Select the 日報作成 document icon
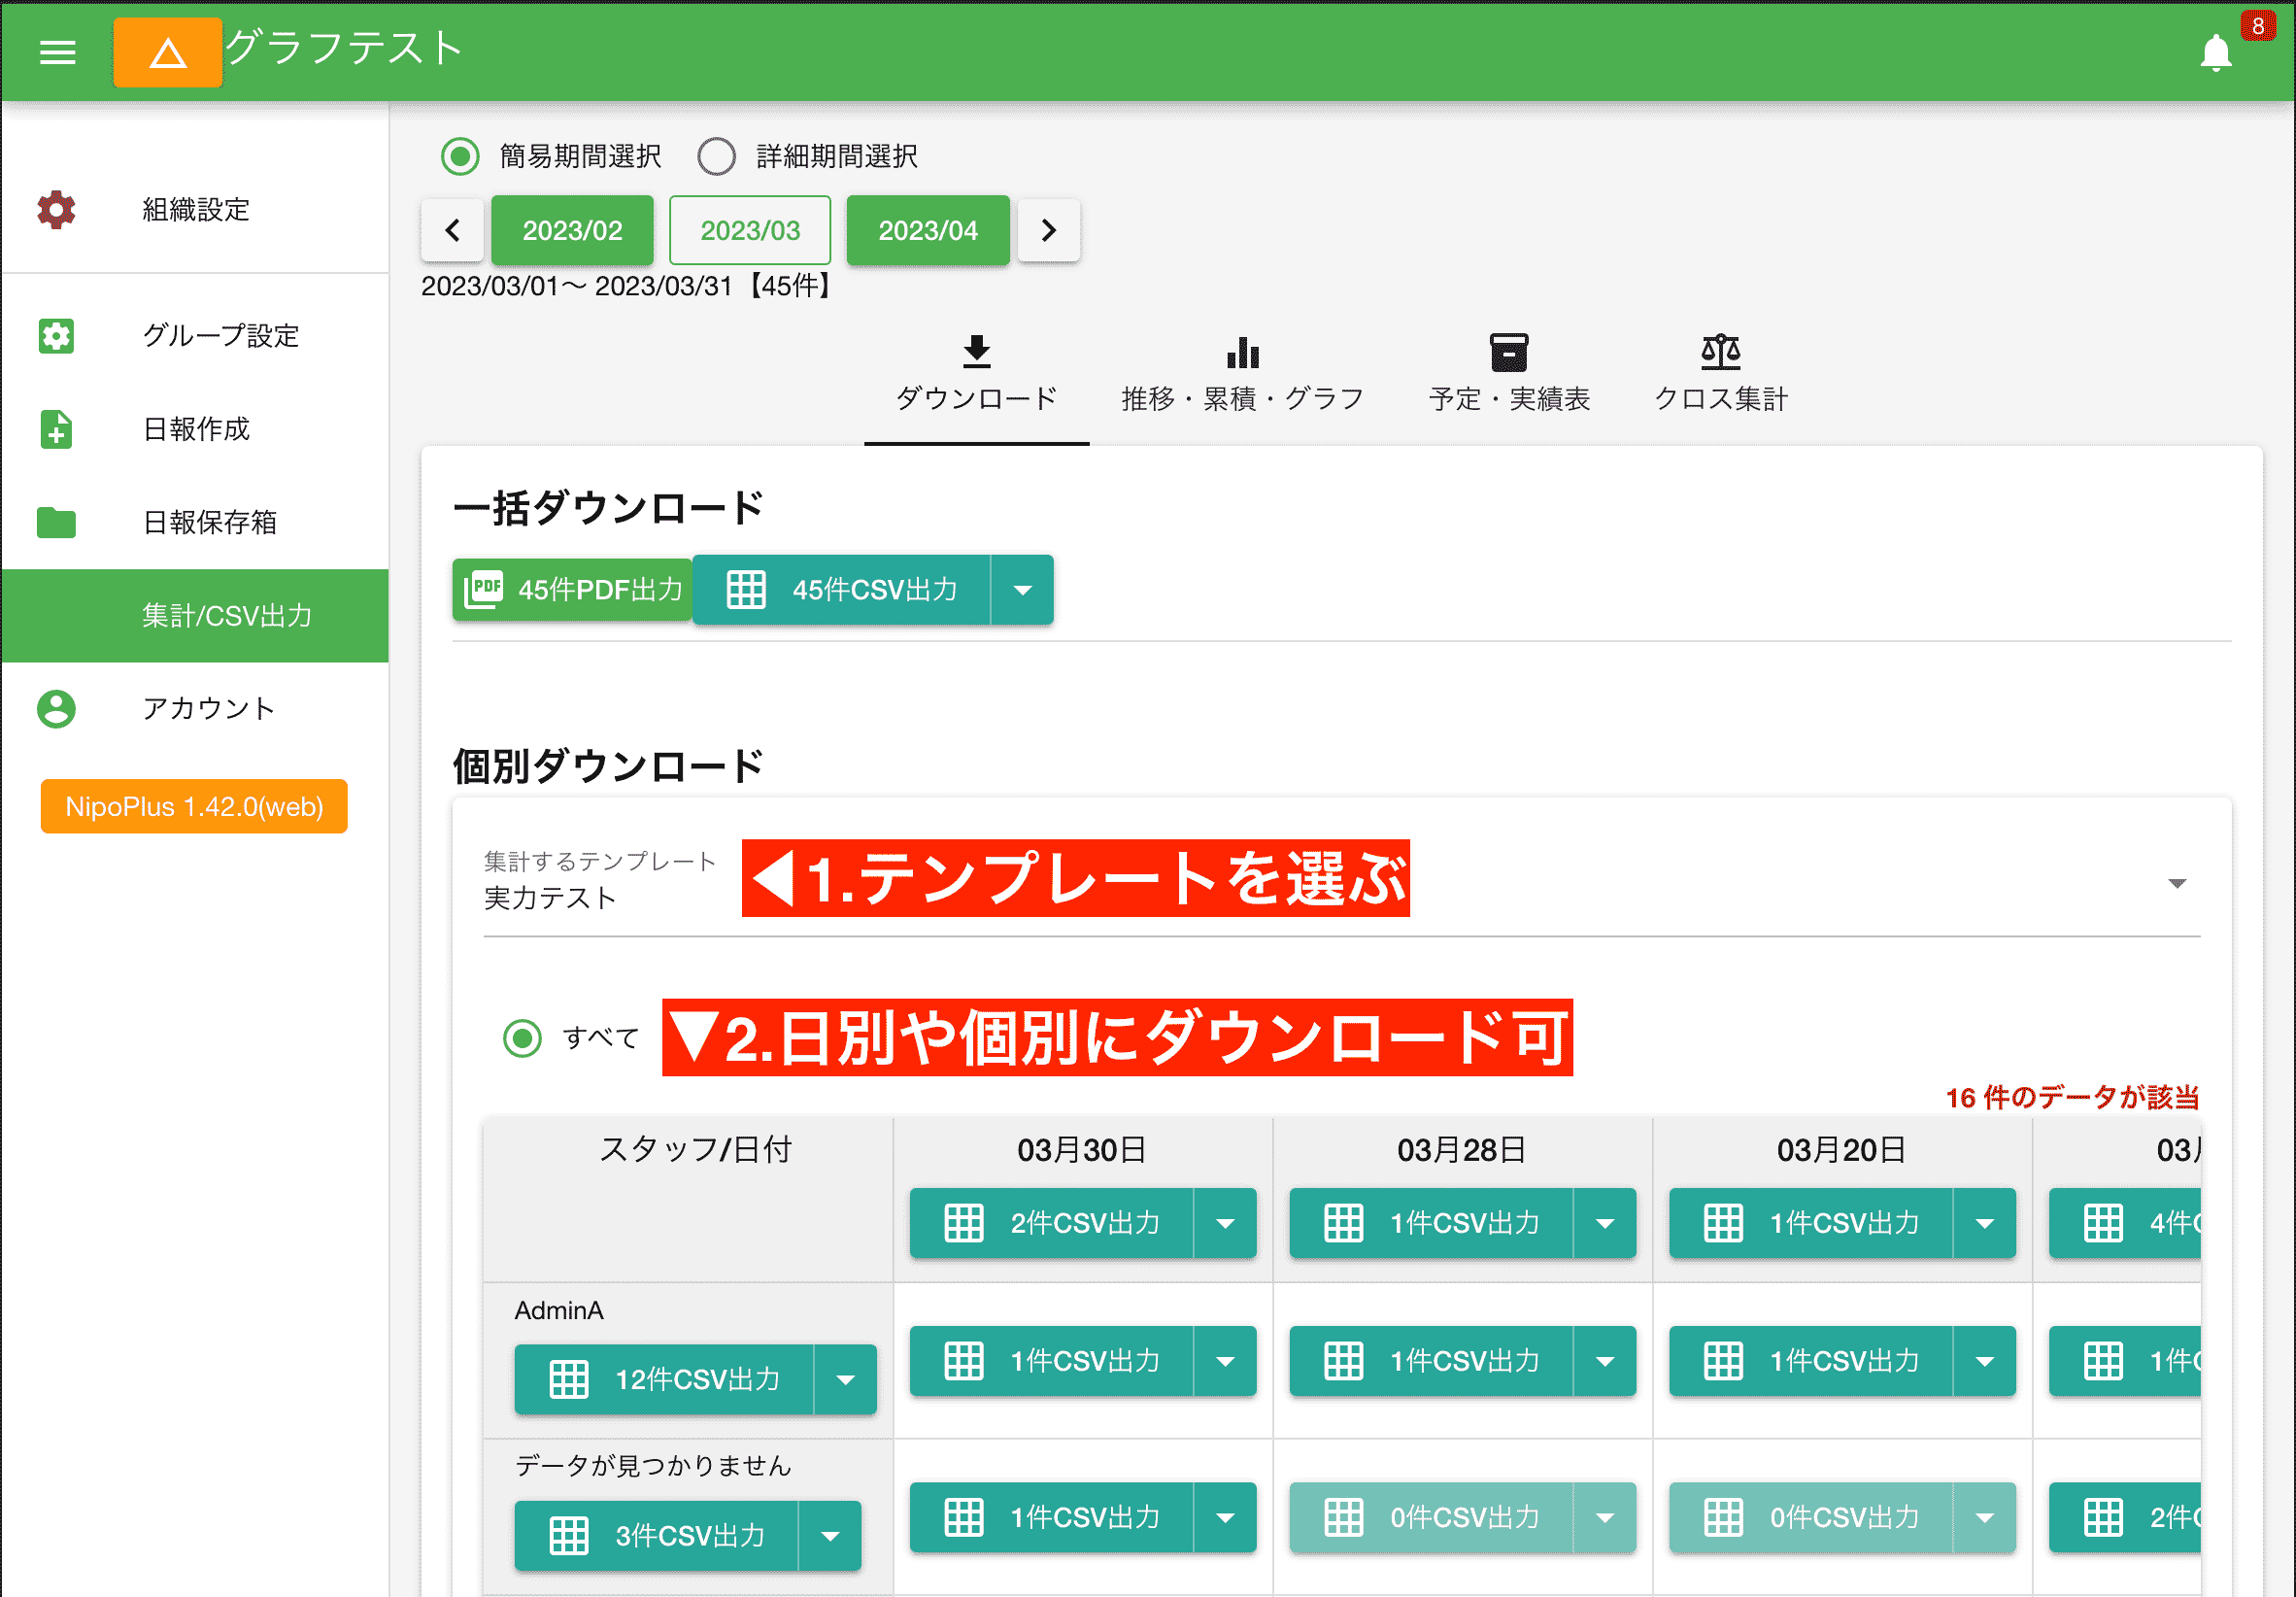This screenshot has height=1597, width=2296. tap(56, 430)
